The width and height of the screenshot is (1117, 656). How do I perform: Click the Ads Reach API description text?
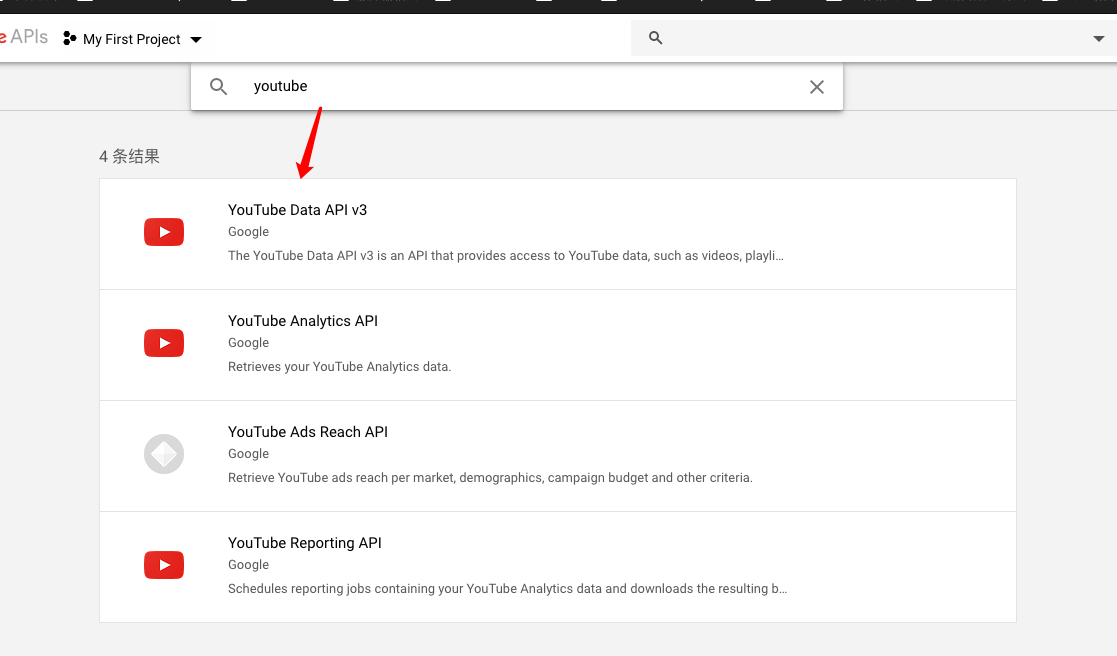pyautogui.click(x=490, y=478)
